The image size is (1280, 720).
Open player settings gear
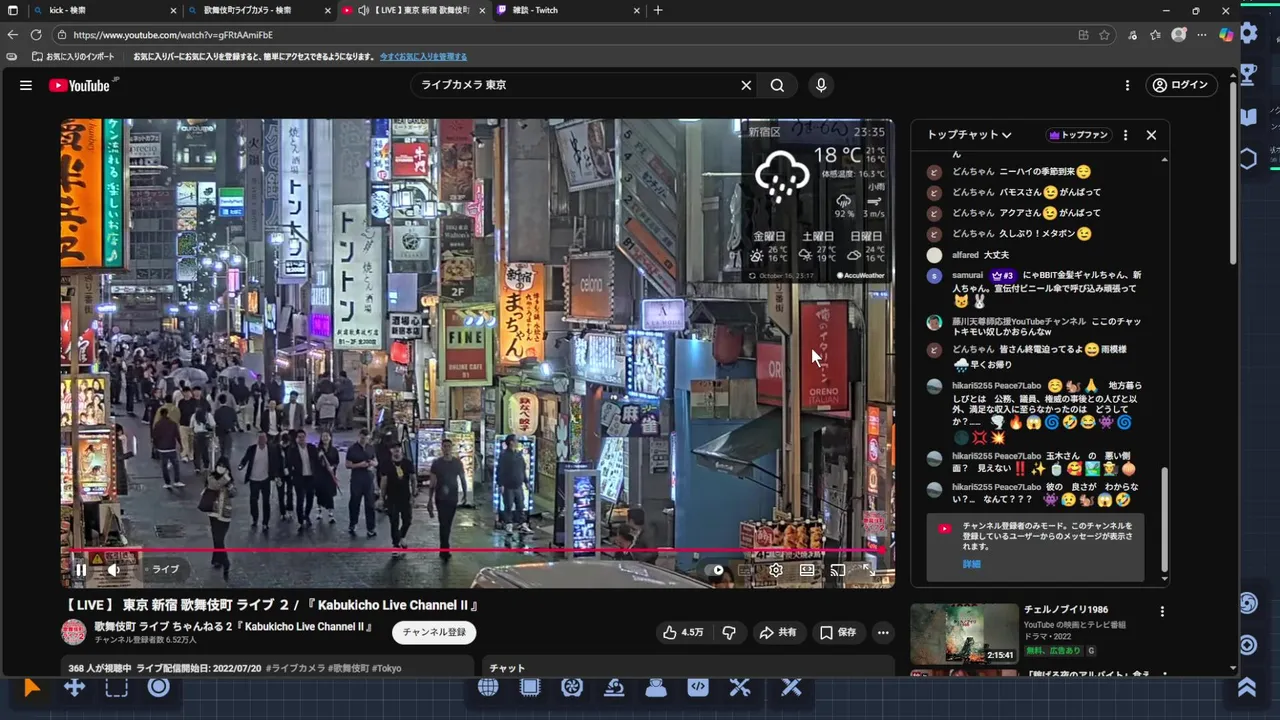(x=775, y=570)
